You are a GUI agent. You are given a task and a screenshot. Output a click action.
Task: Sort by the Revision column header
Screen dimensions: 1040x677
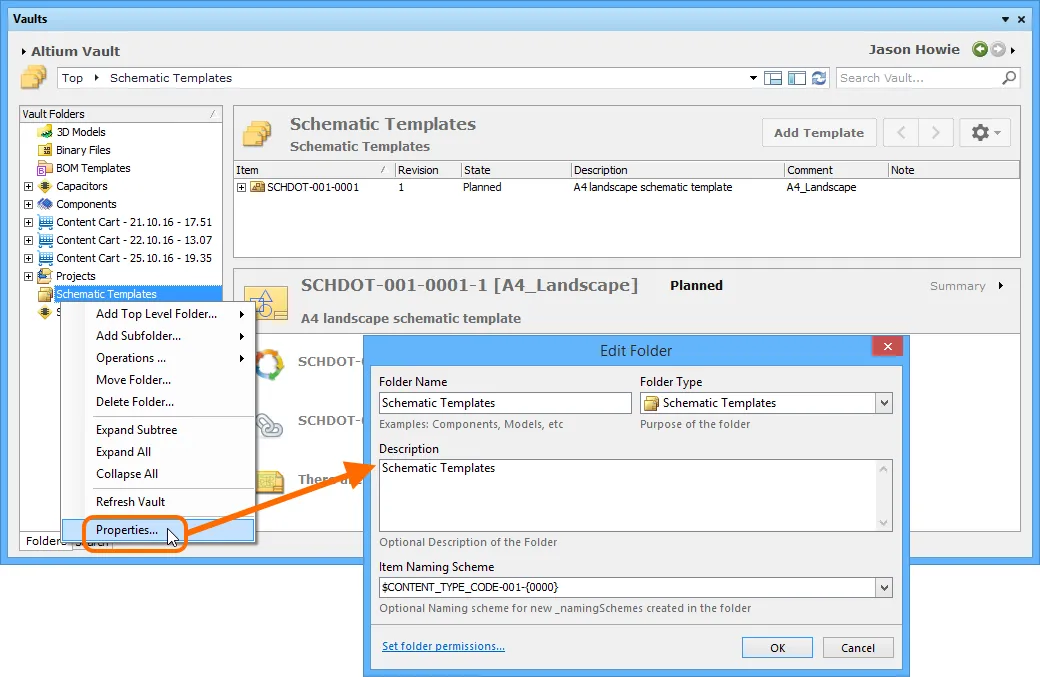[428, 170]
